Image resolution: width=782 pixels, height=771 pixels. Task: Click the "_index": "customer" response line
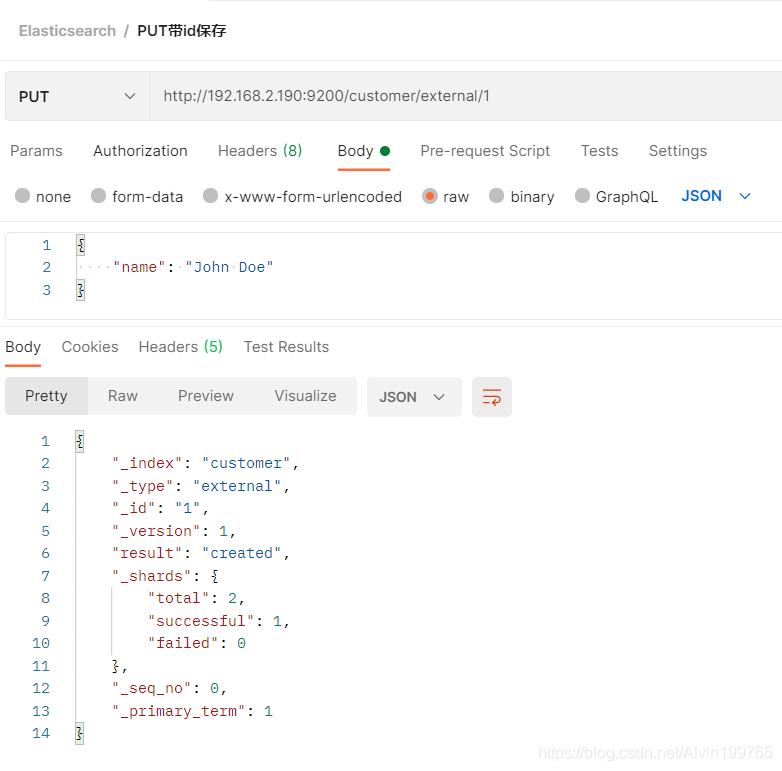click(x=205, y=463)
